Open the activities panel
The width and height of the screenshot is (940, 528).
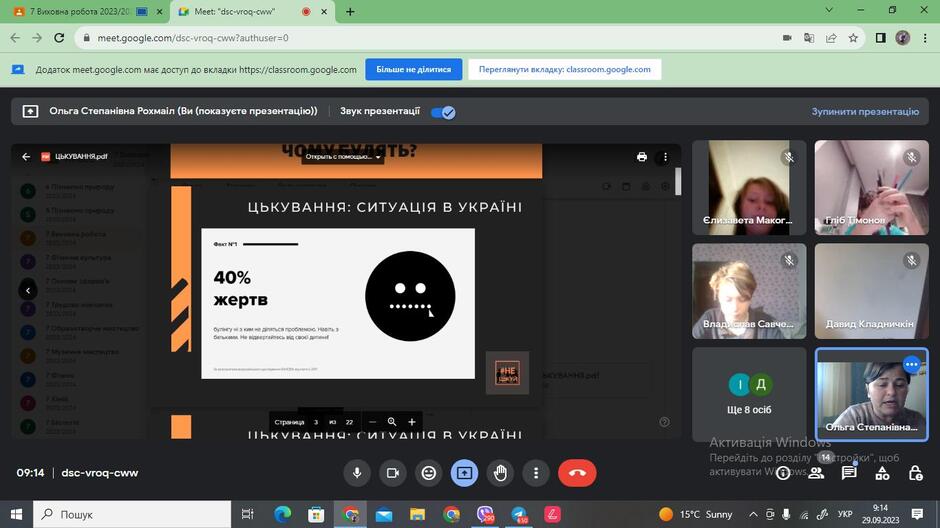(882, 473)
